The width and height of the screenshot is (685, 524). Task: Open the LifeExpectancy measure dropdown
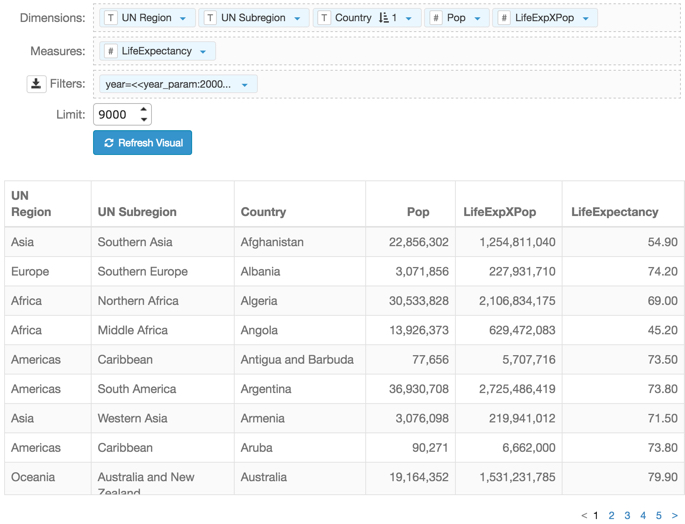pos(203,51)
